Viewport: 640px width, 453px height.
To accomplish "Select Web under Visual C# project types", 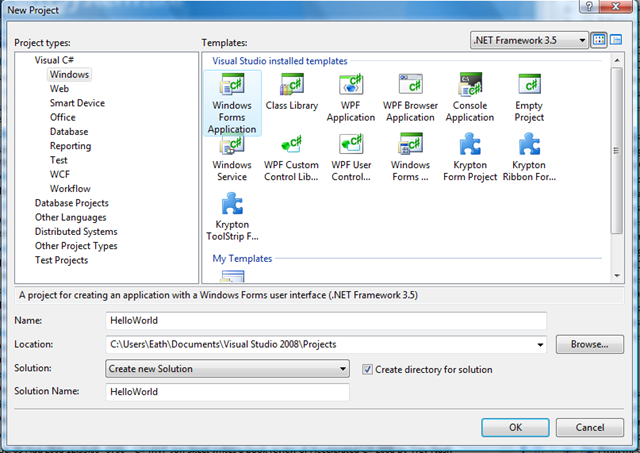I will point(59,89).
